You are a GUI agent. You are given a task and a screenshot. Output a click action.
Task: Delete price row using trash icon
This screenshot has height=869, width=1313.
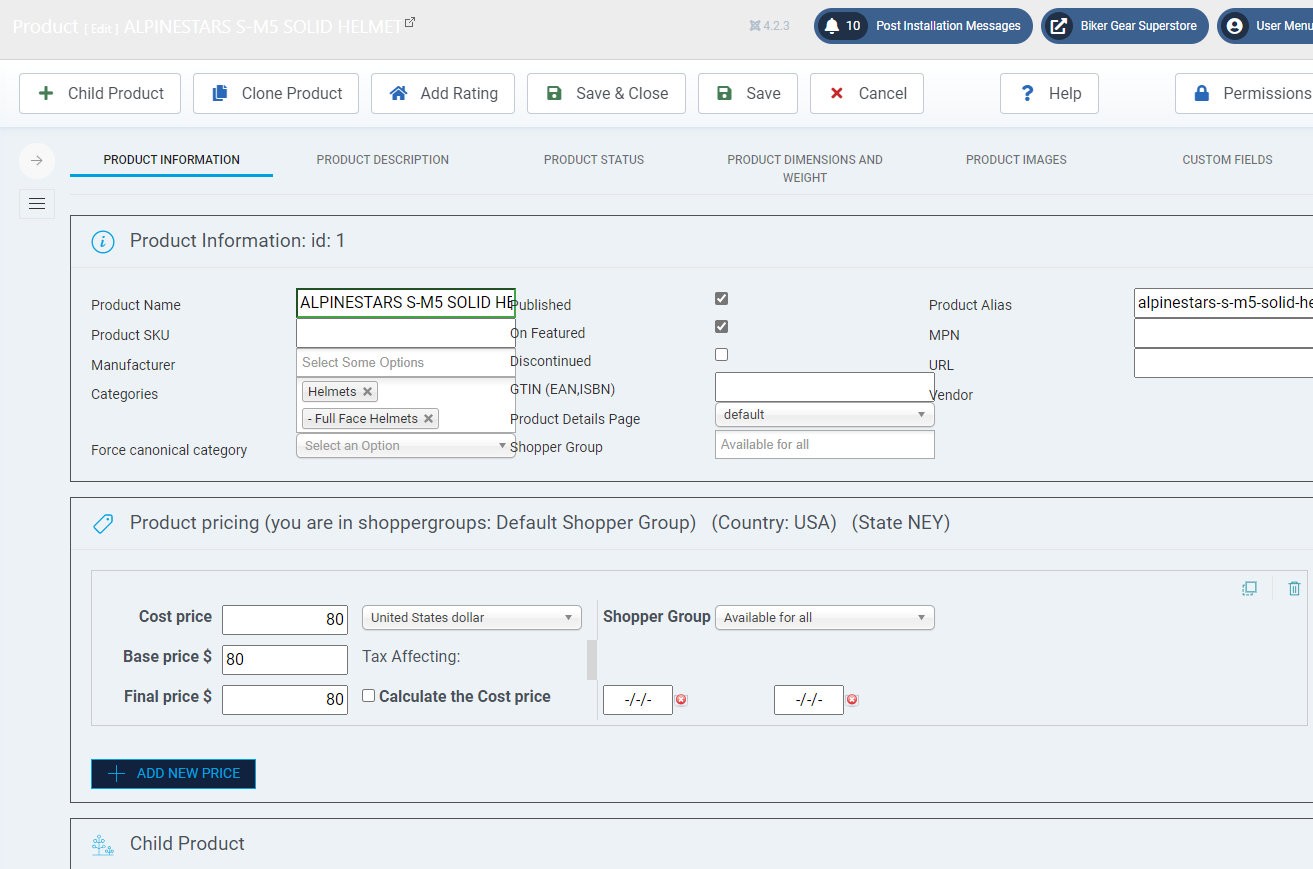click(1294, 589)
